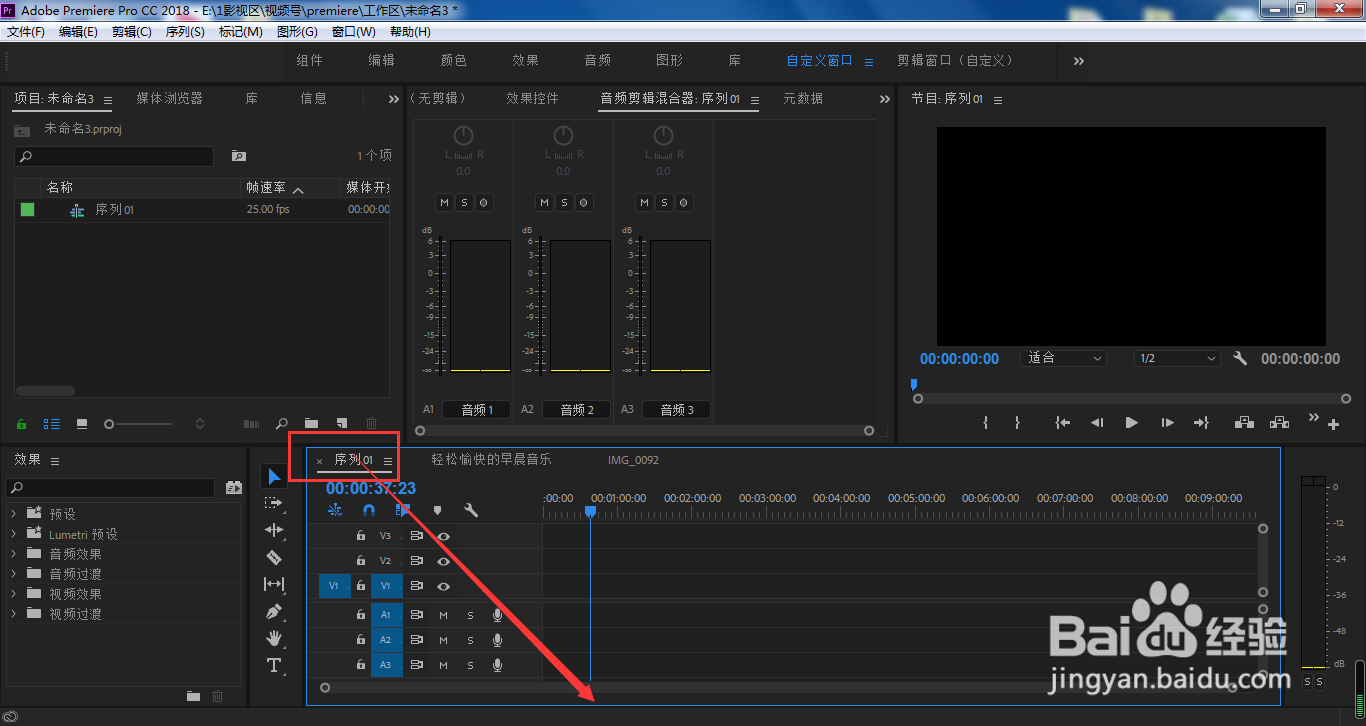This screenshot has height=726, width=1366.
Task: Mute timeline track A1
Action: pos(443,615)
